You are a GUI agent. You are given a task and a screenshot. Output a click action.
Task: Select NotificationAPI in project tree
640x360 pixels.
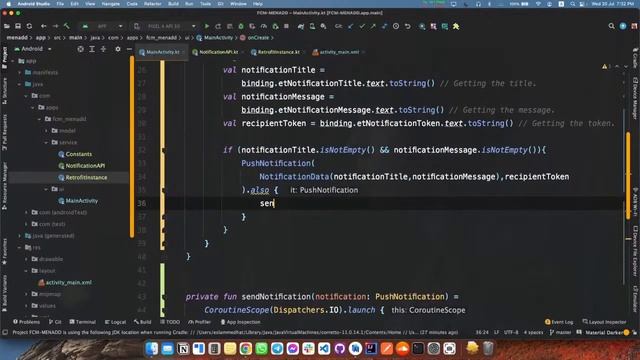click(x=82, y=166)
